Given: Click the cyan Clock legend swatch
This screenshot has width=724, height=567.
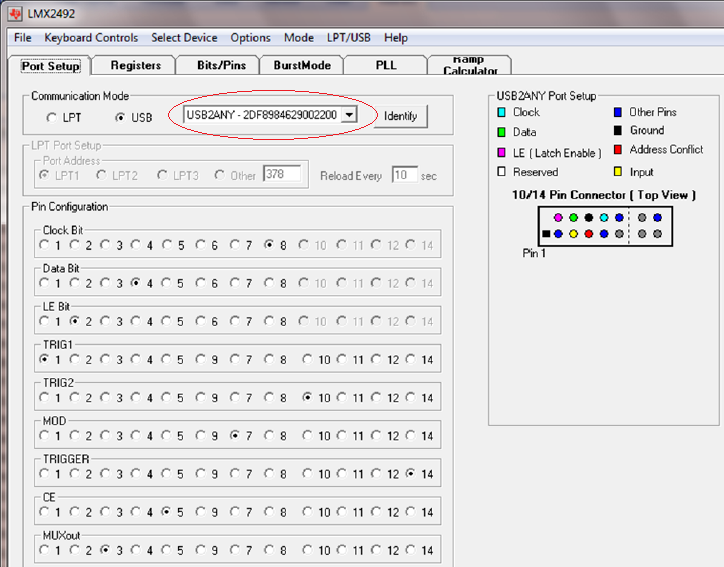Looking at the screenshot, I should click(x=501, y=112).
